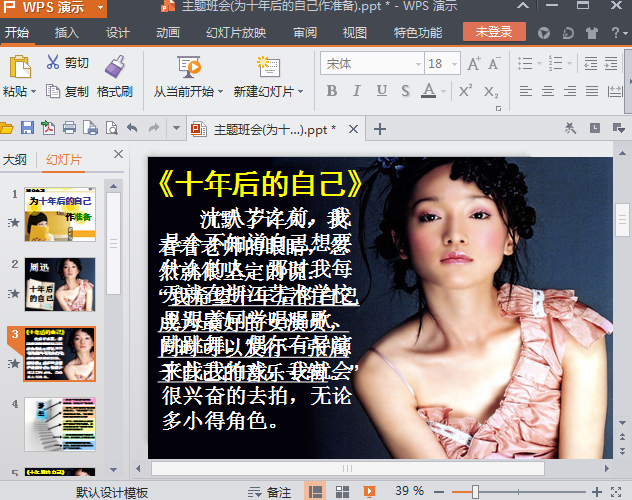This screenshot has height=500, width=632.
Task: Zoom out with the minus button
Action: (x=439, y=492)
